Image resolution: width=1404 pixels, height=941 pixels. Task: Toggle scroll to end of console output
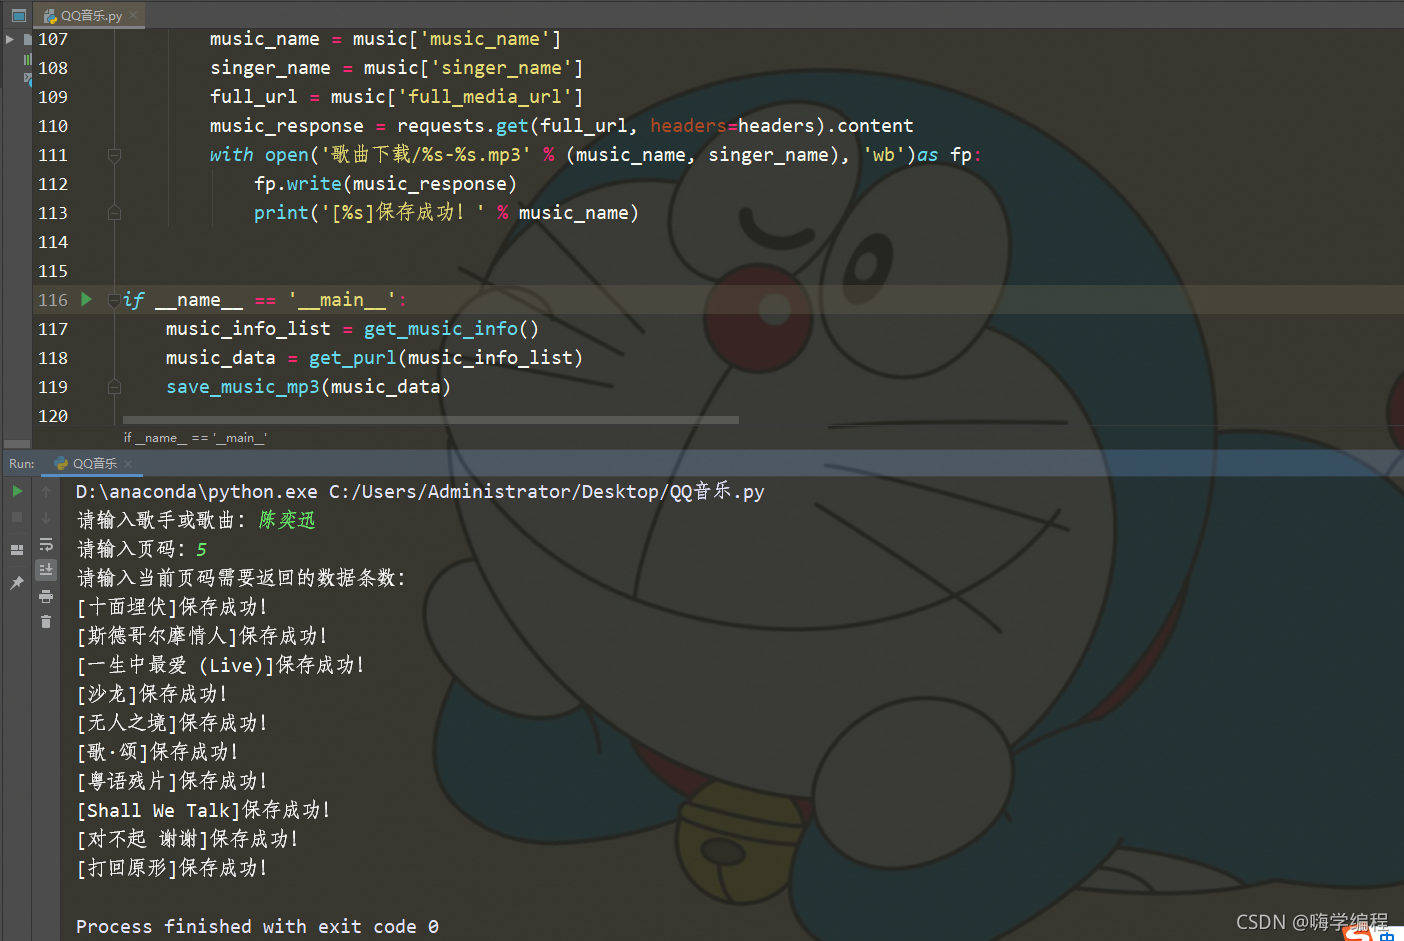coord(46,569)
